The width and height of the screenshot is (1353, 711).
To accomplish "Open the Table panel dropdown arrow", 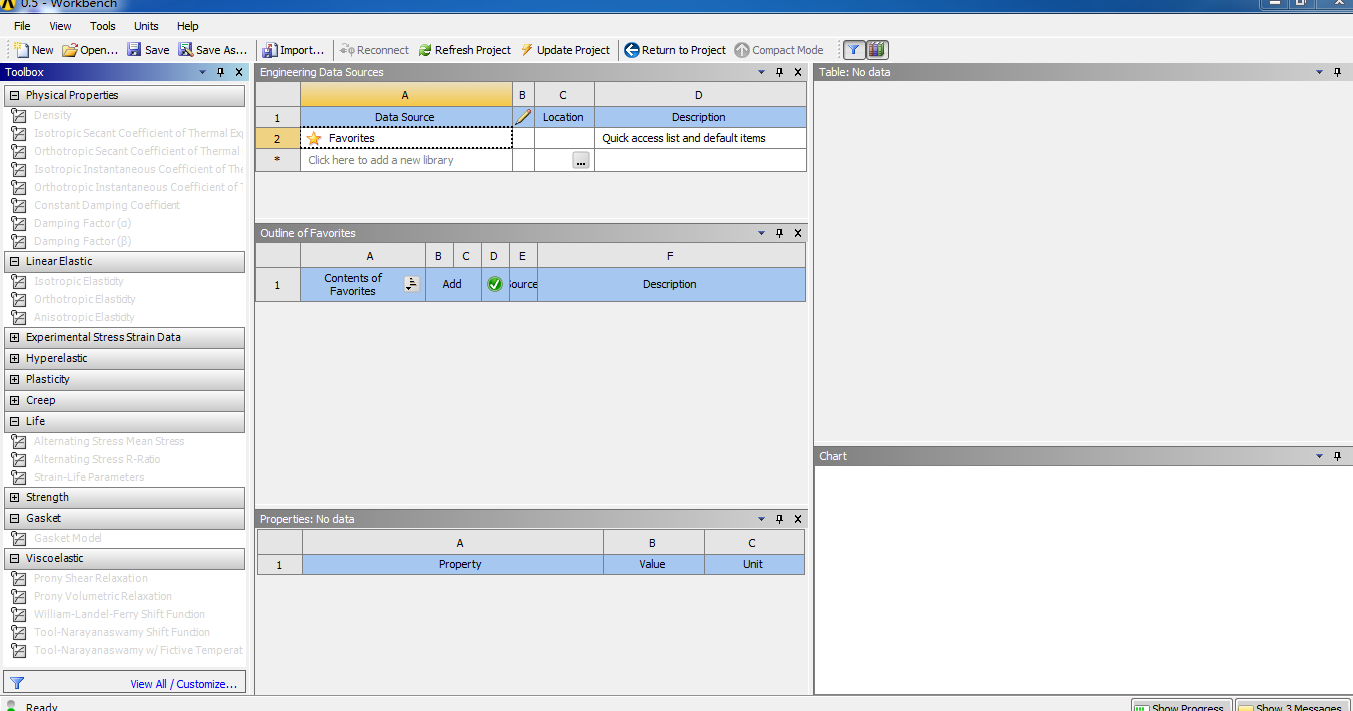I will point(1319,72).
